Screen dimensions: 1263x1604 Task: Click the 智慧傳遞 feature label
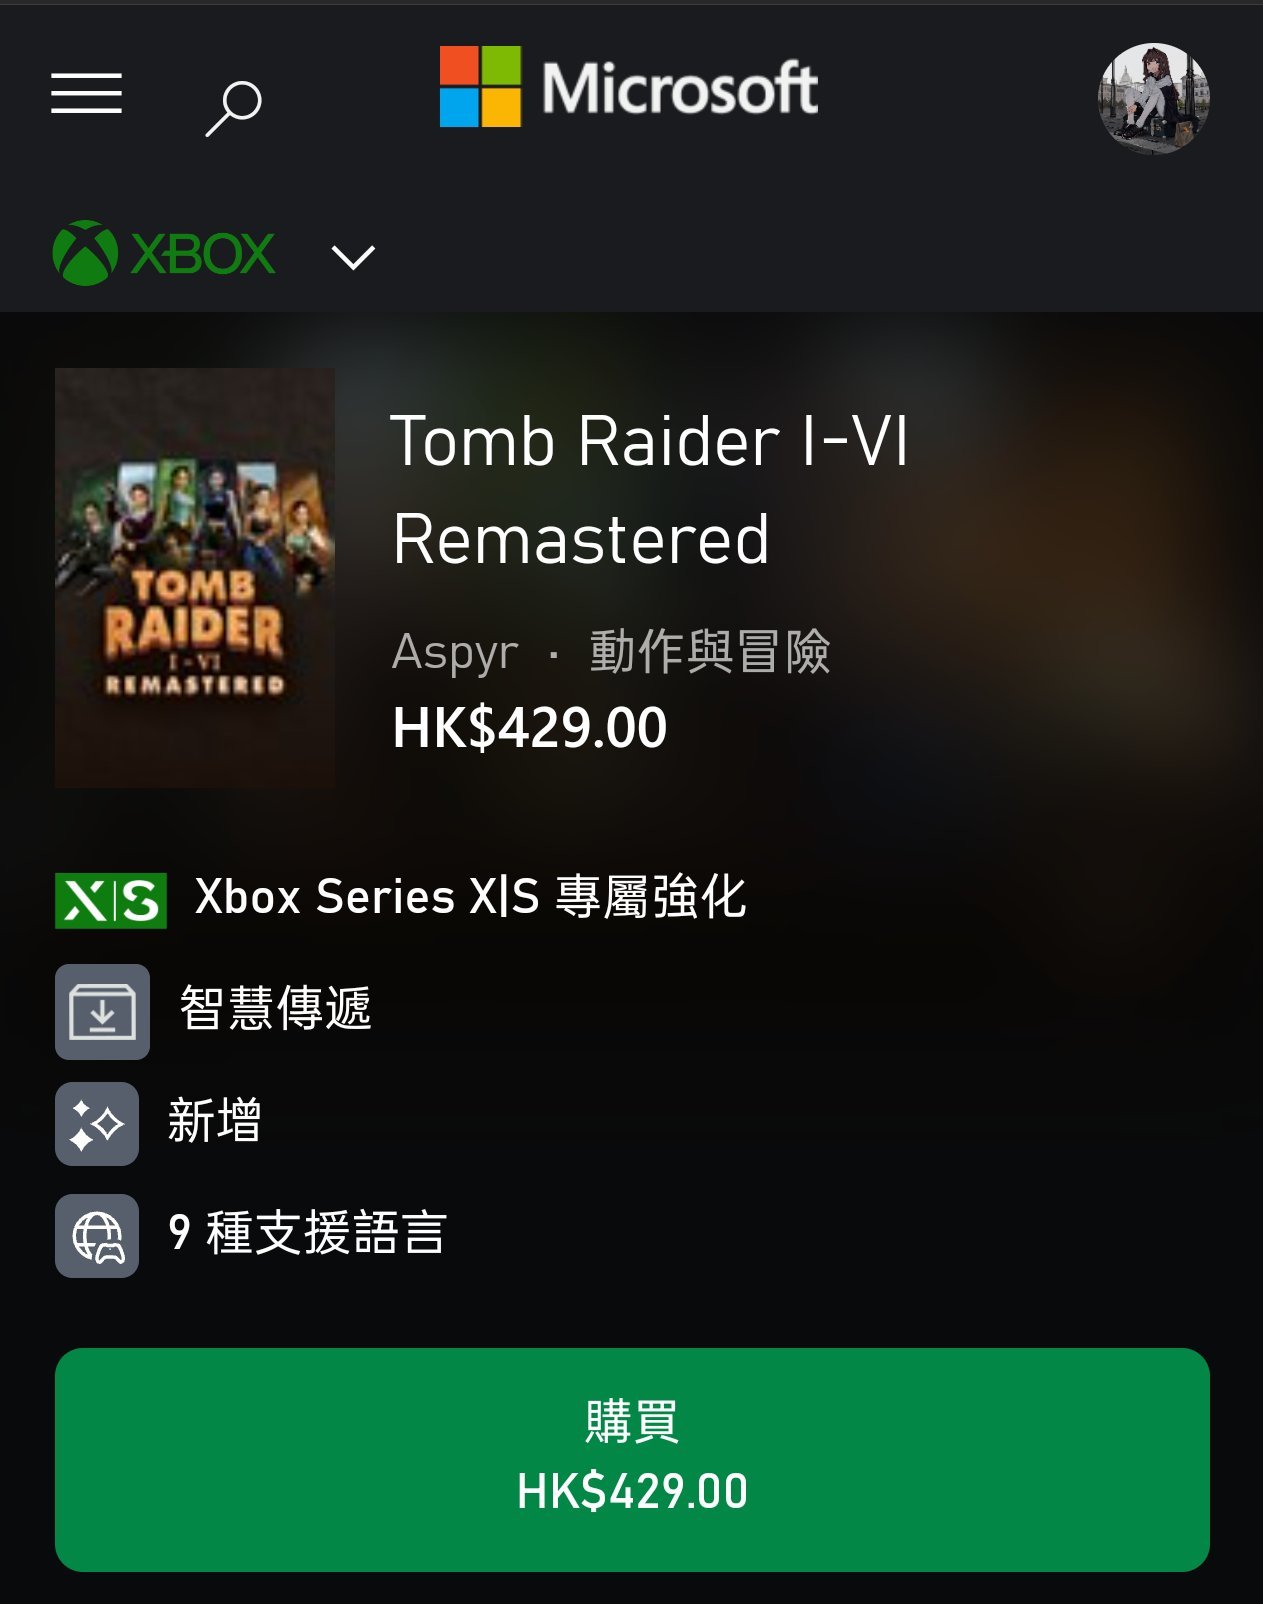[x=276, y=1008]
